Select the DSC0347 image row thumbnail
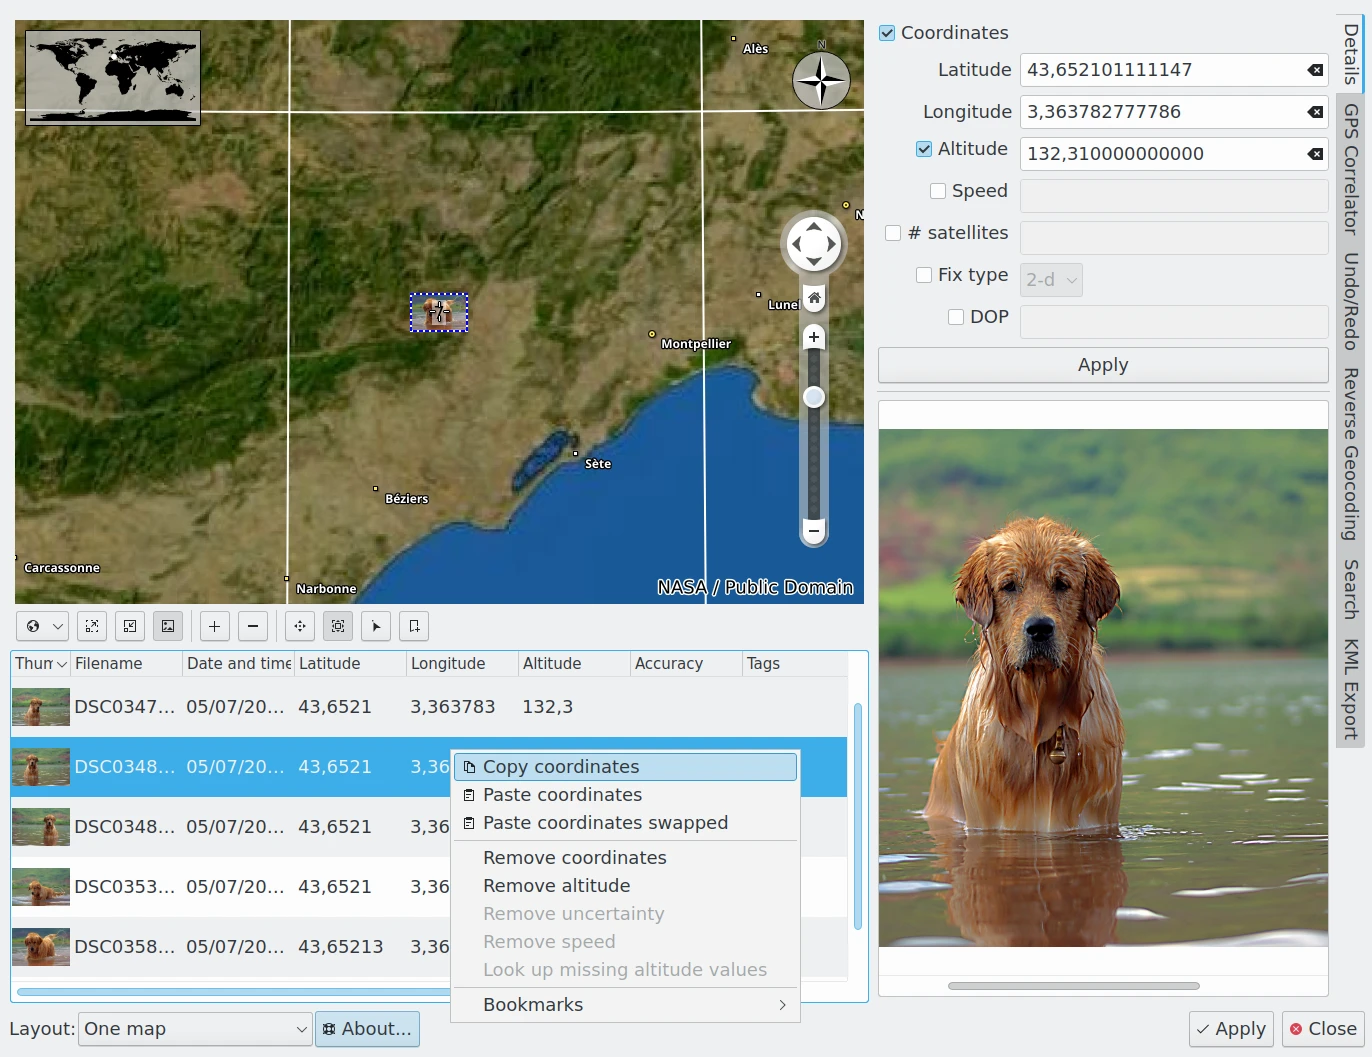The width and height of the screenshot is (1372, 1057). (41, 707)
